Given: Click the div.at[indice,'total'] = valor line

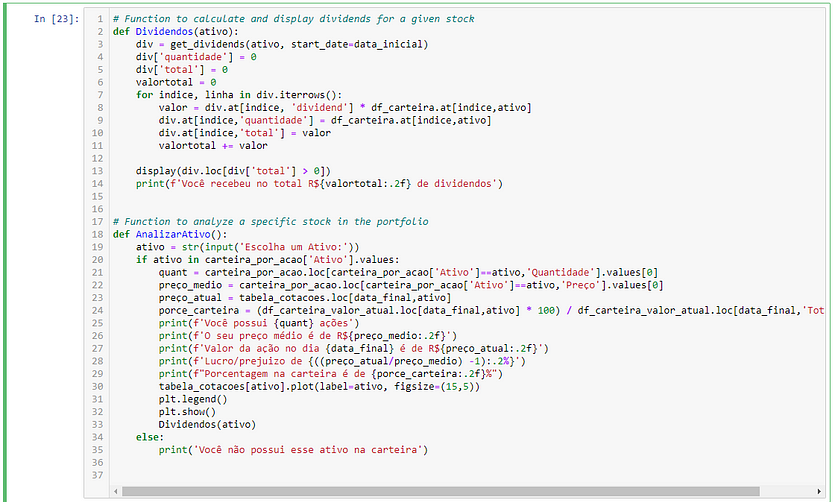Looking at the screenshot, I should [244, 133].
